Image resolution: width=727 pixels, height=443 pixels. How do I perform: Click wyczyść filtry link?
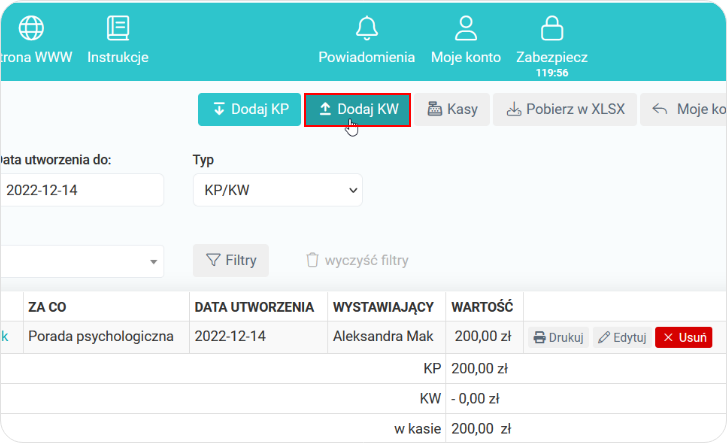pyautogui.click(x=357, y=261)
